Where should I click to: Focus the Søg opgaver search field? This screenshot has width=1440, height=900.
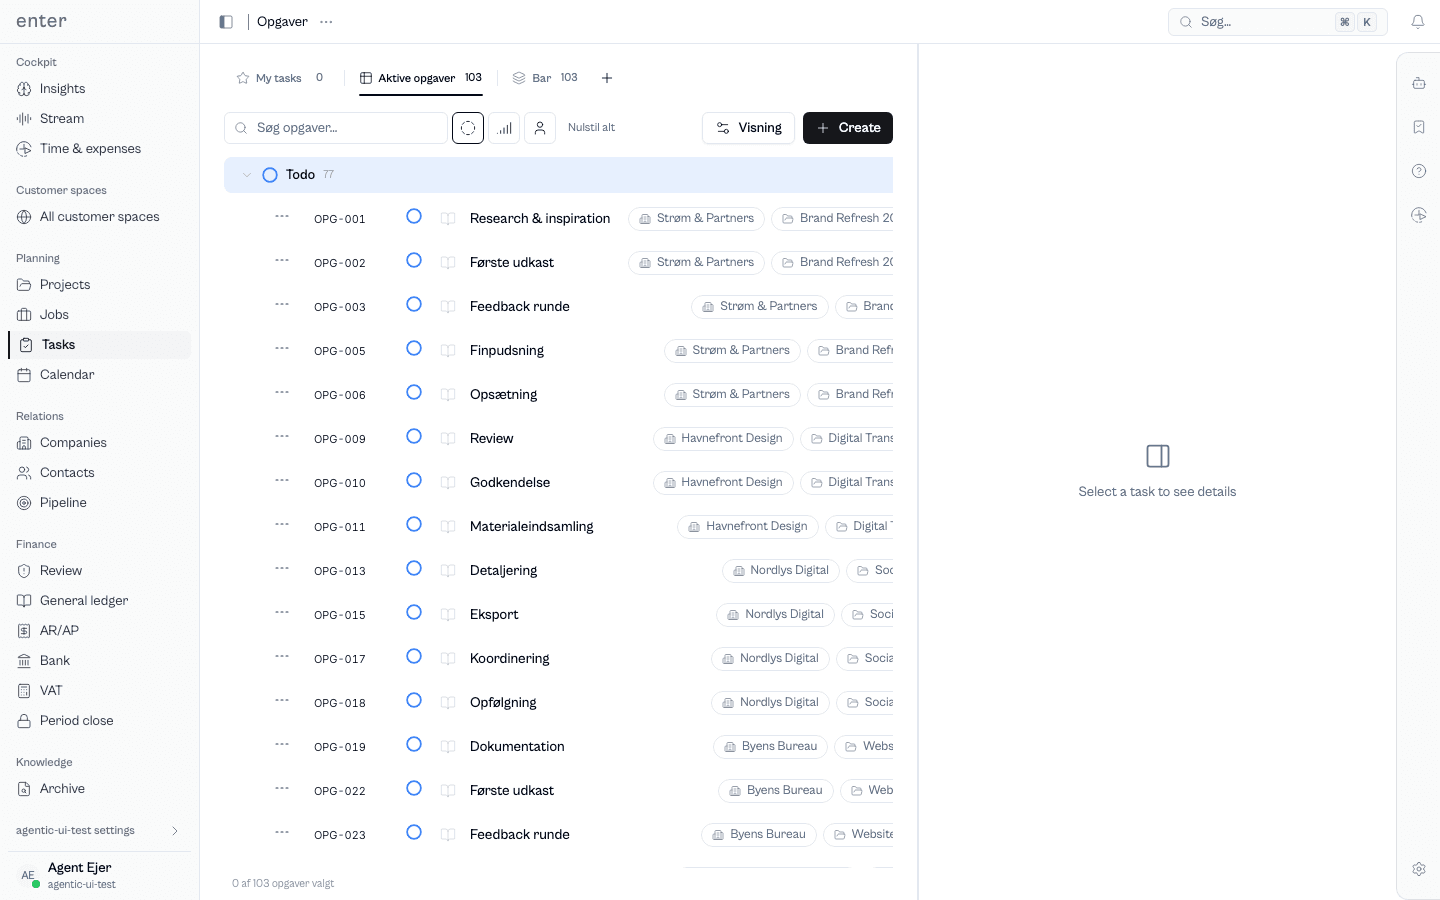click(336, 128)
